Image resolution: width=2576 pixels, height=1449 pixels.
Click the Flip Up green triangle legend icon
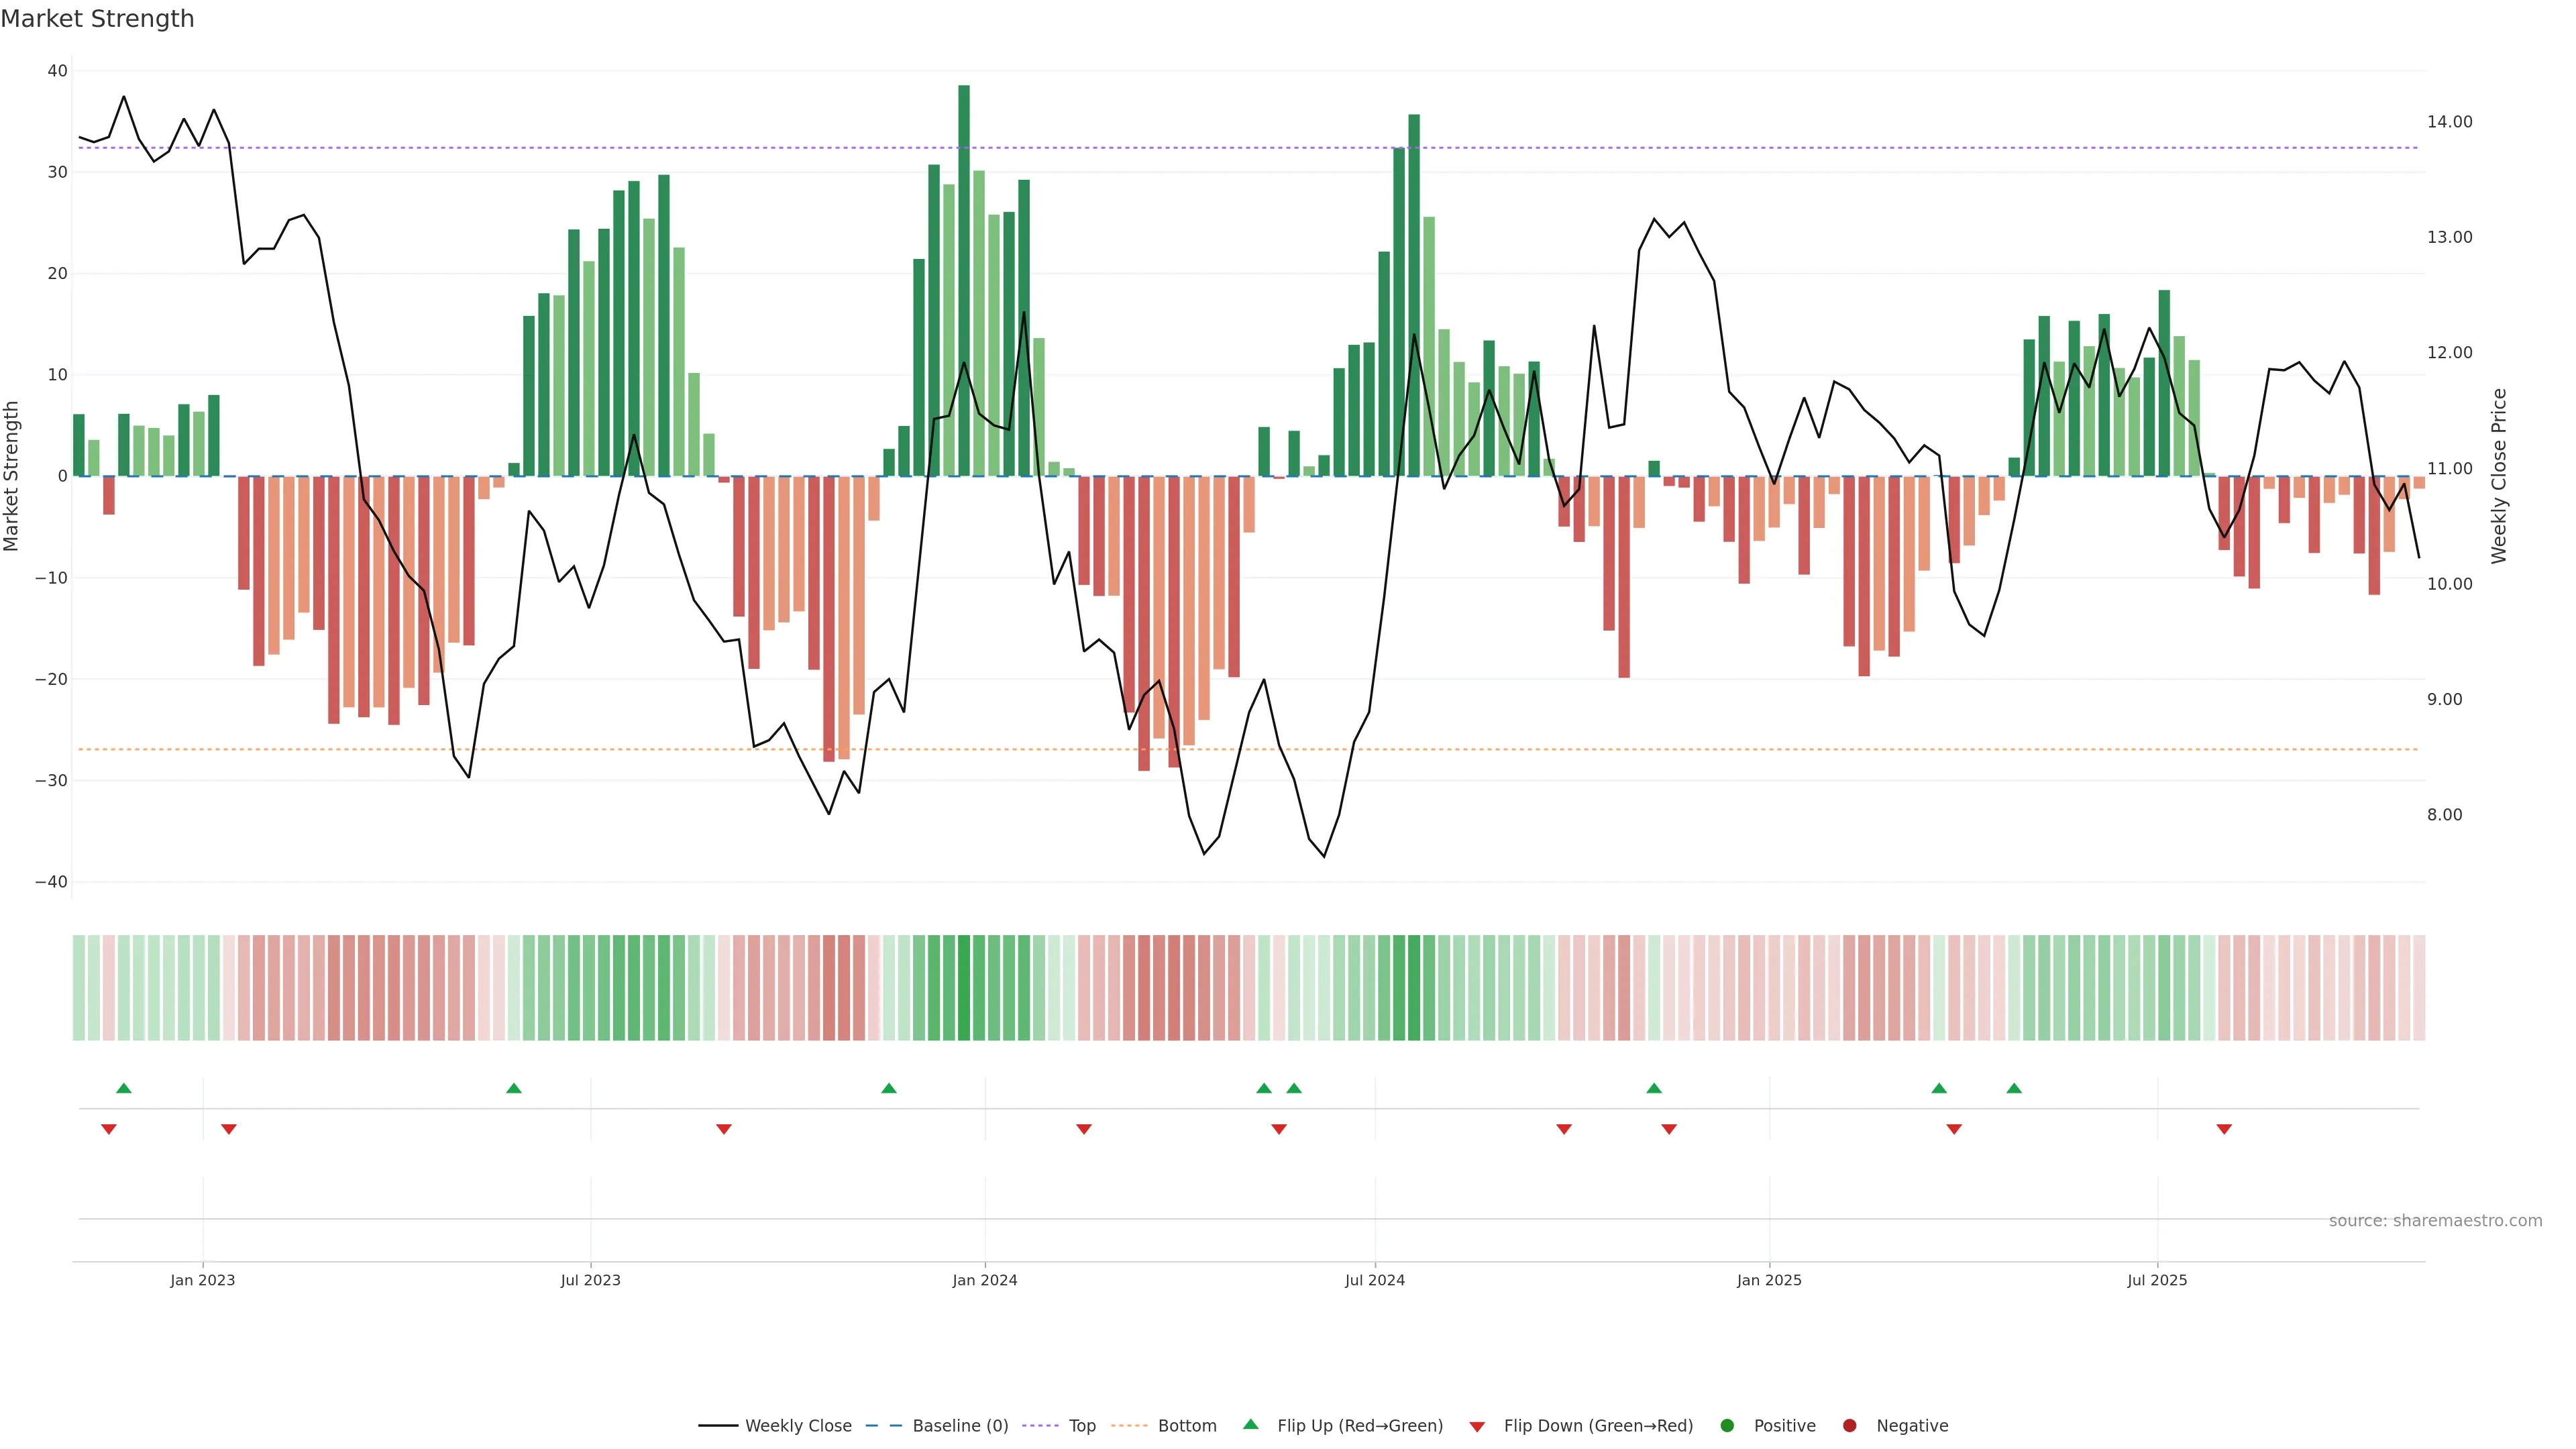(x=1250, y=1425)
